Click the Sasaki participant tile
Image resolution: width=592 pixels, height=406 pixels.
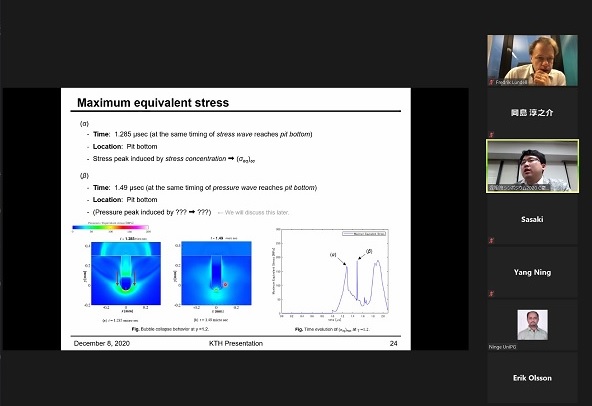point(532,219)
